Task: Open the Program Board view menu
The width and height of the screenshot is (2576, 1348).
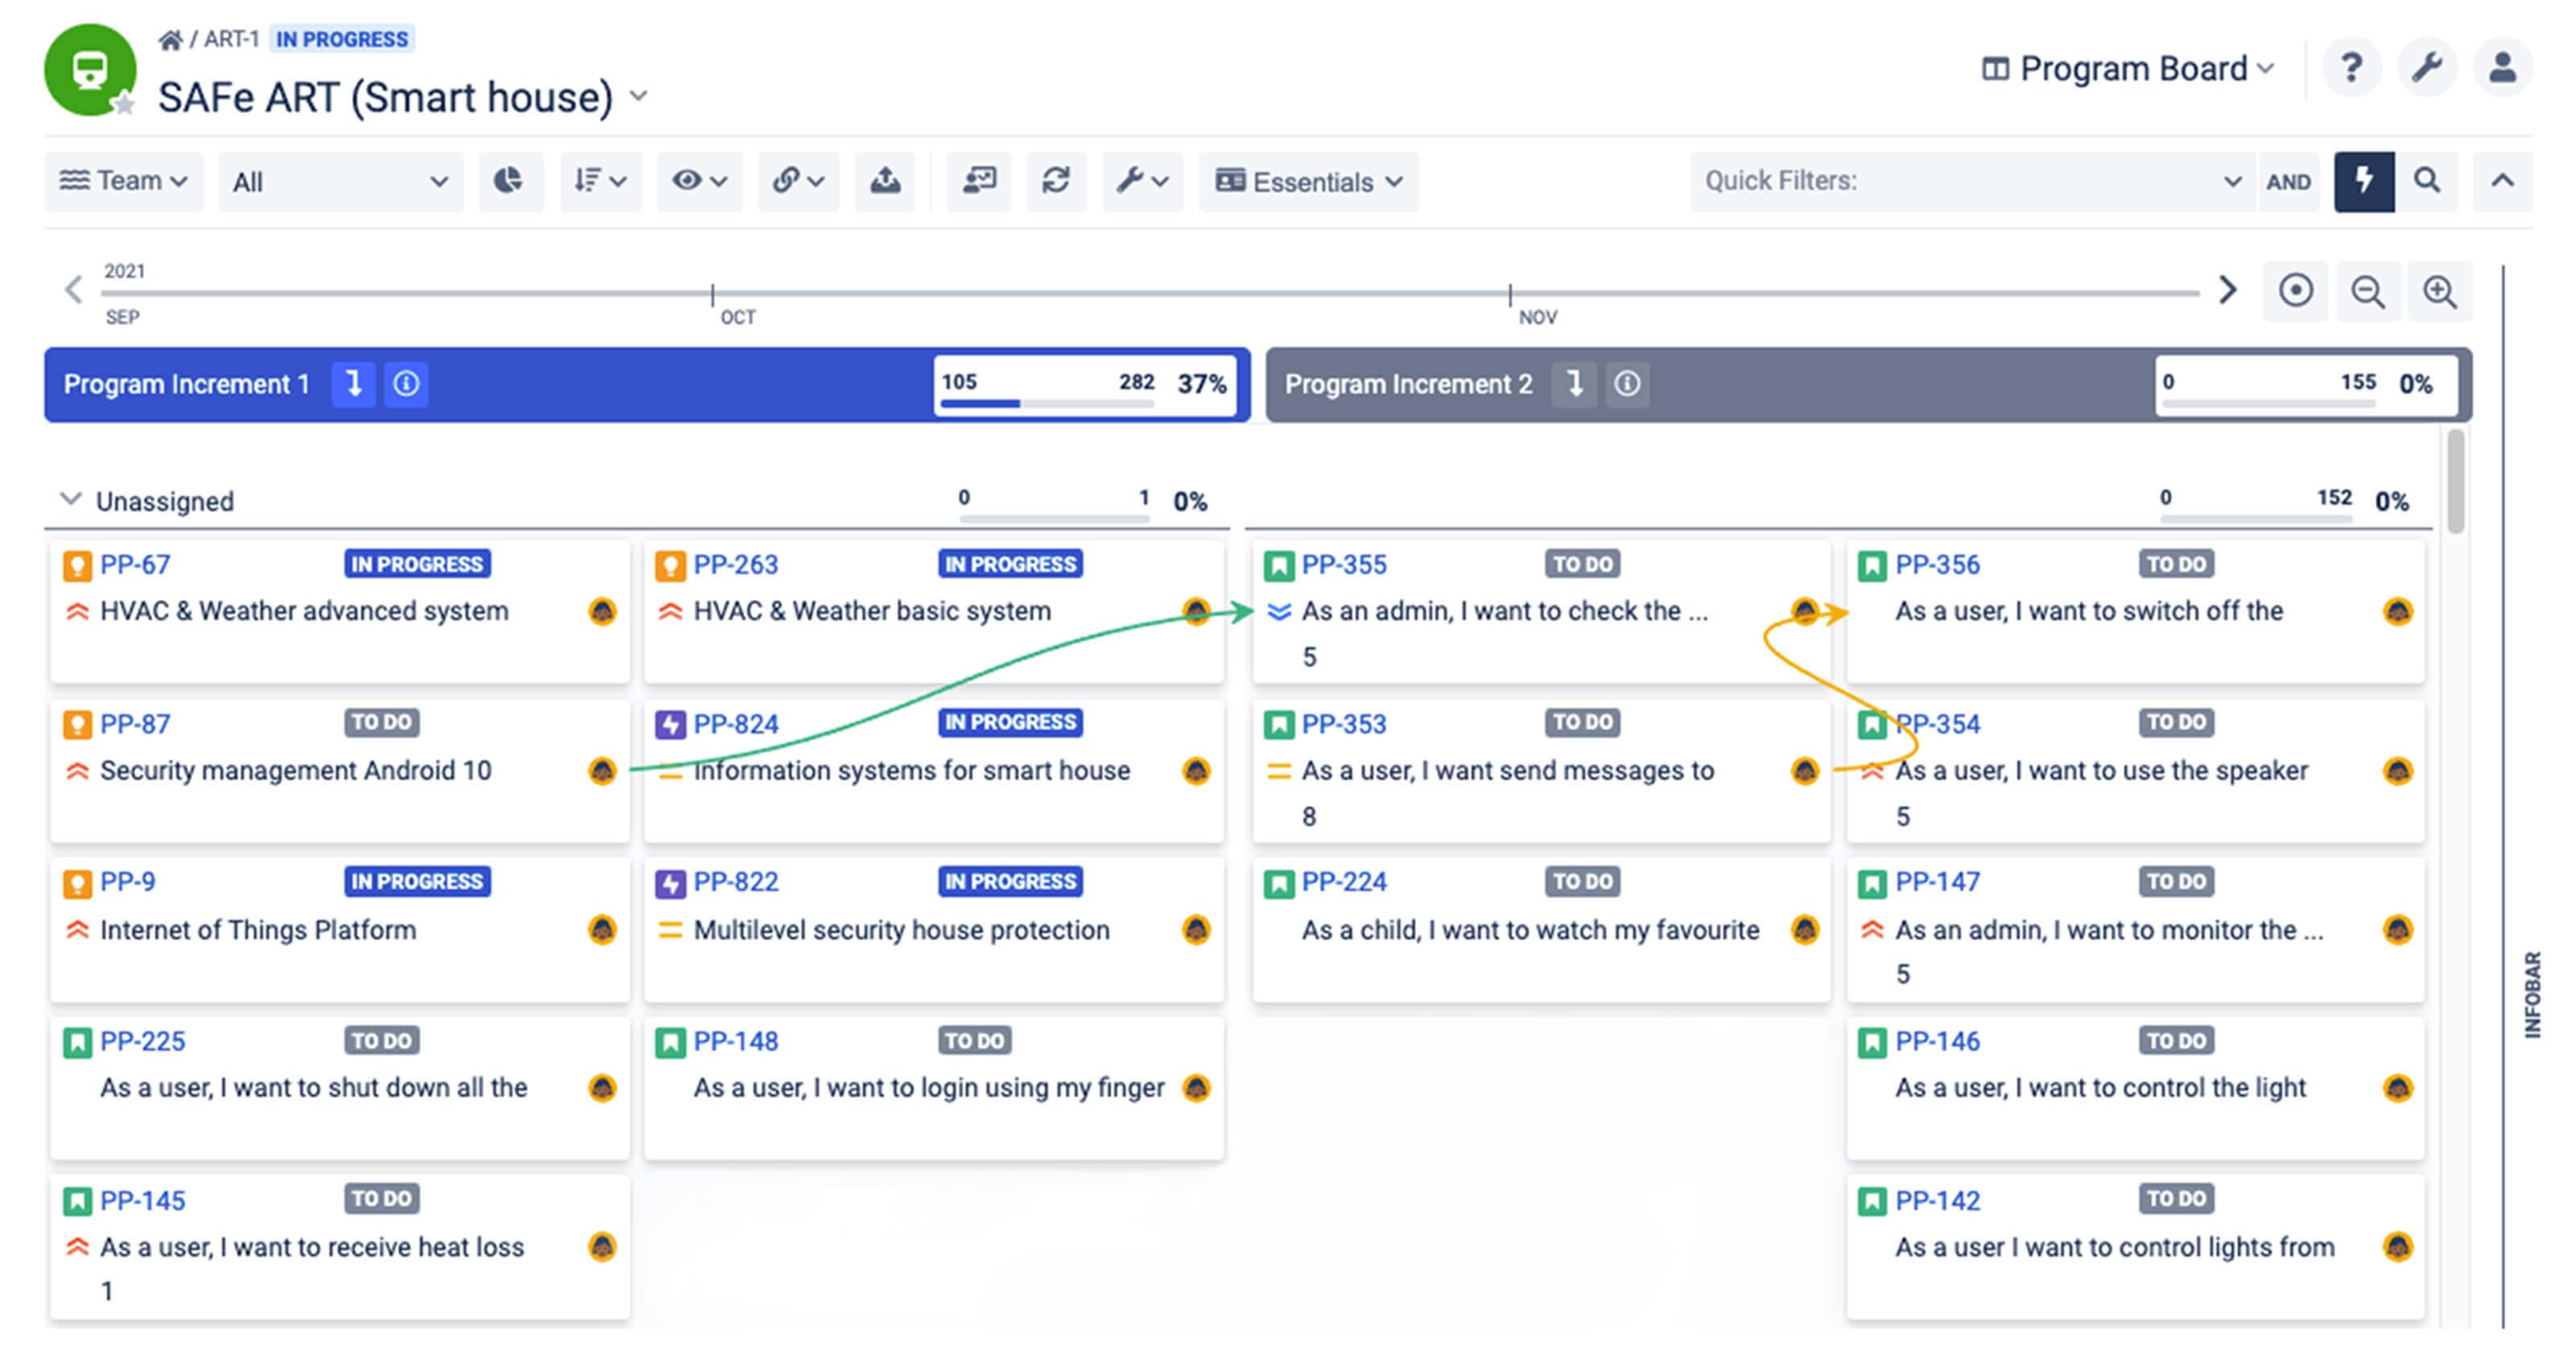Action: click(2129, 68)
